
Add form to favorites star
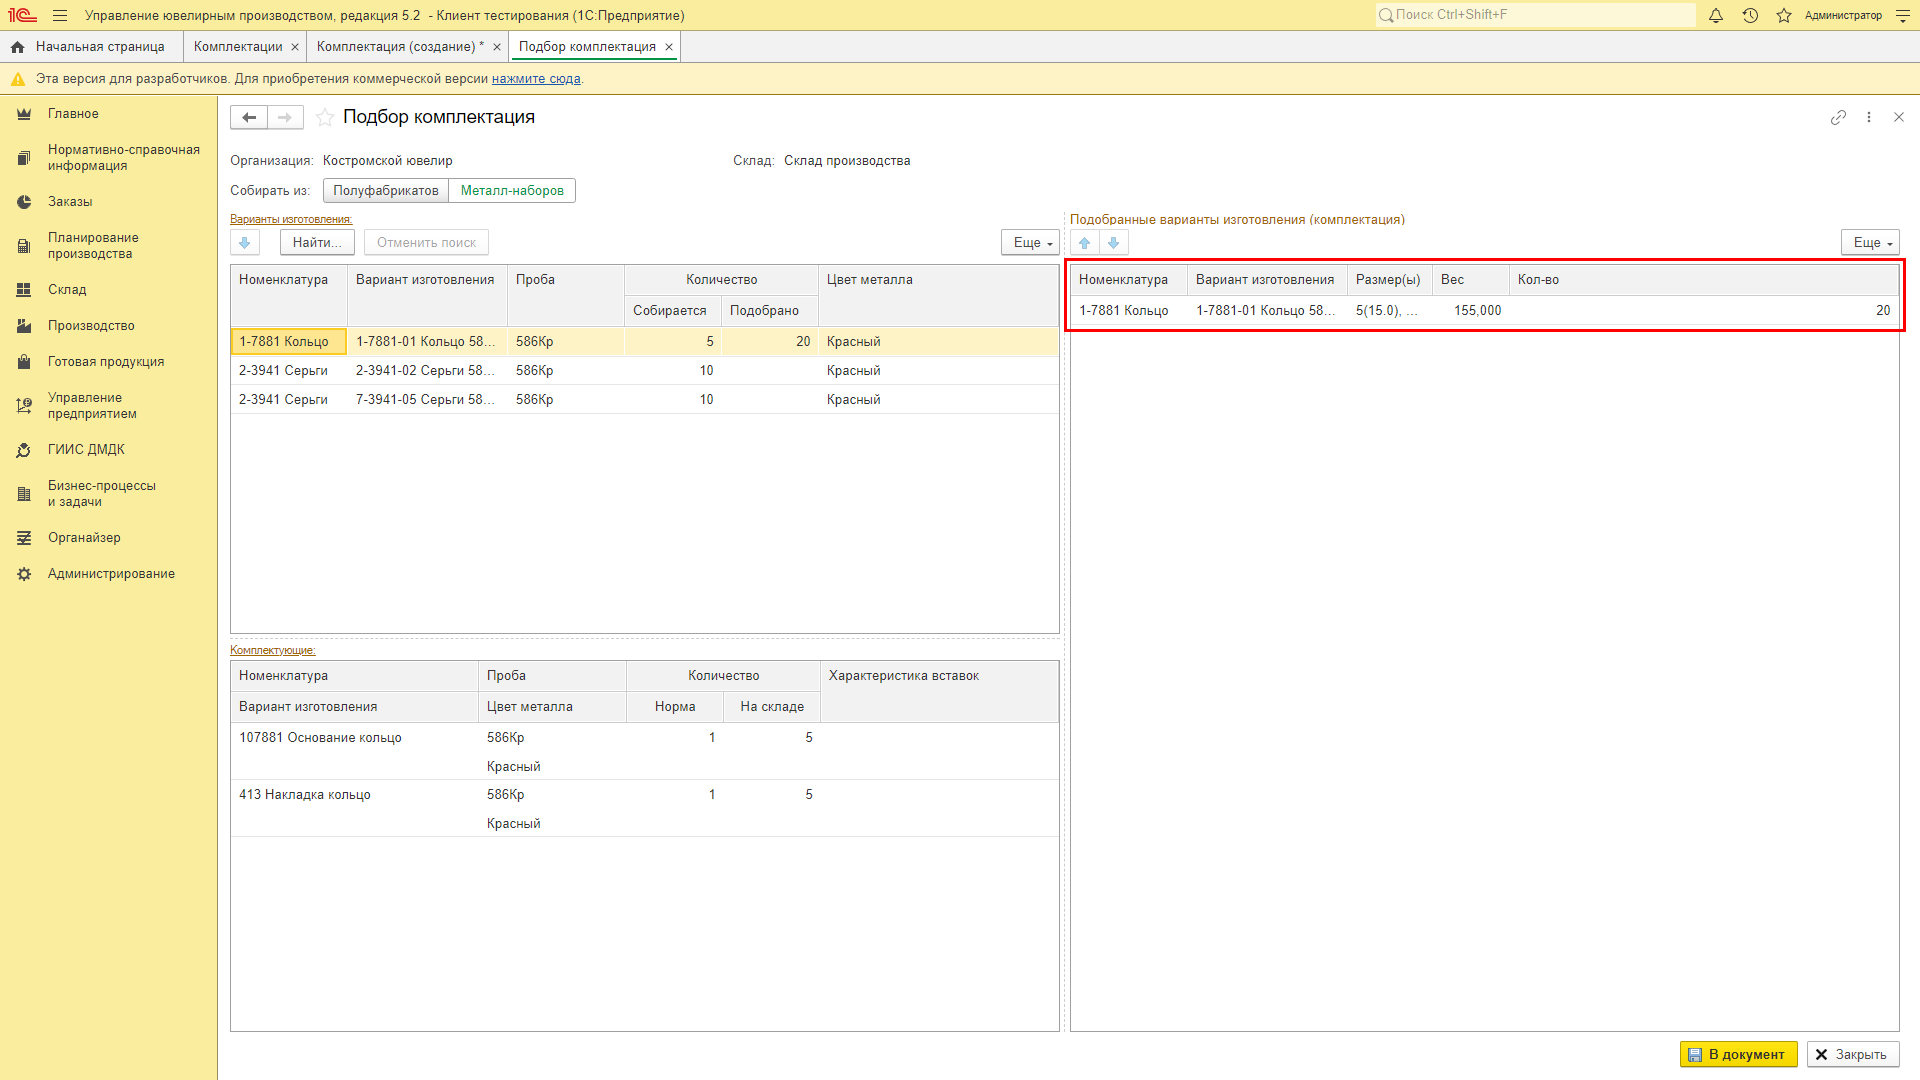click(x=325, y=117)
